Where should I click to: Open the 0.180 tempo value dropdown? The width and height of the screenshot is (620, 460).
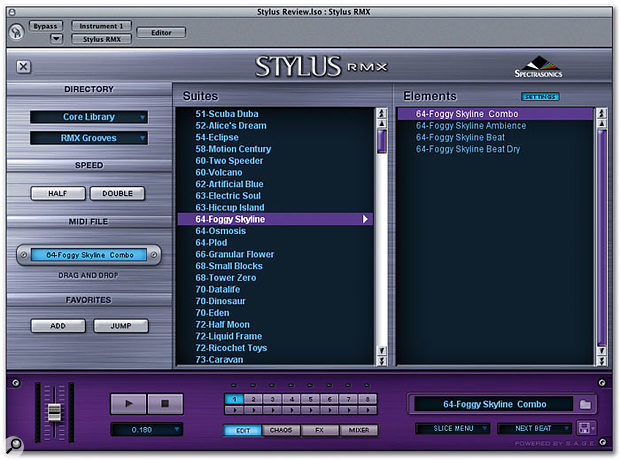[147, 430]
